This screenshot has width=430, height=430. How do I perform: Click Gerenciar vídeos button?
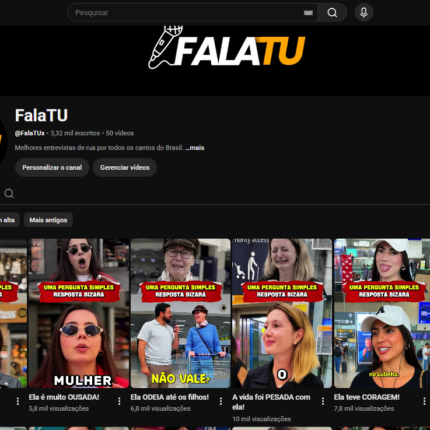point(125,167)
